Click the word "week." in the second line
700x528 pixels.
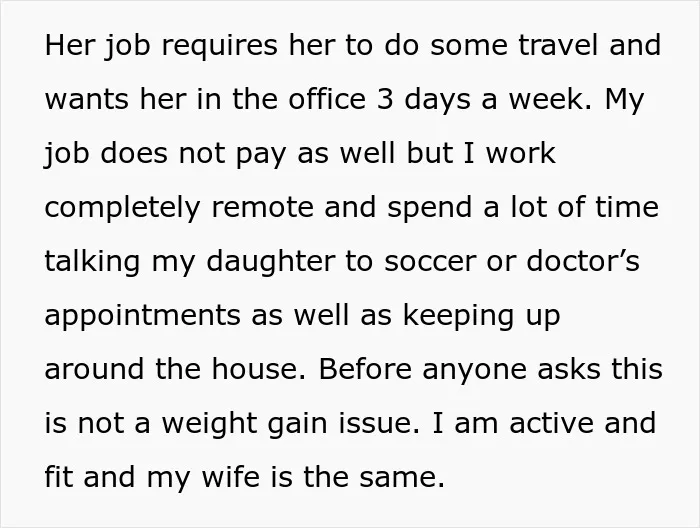click(551, 99)
